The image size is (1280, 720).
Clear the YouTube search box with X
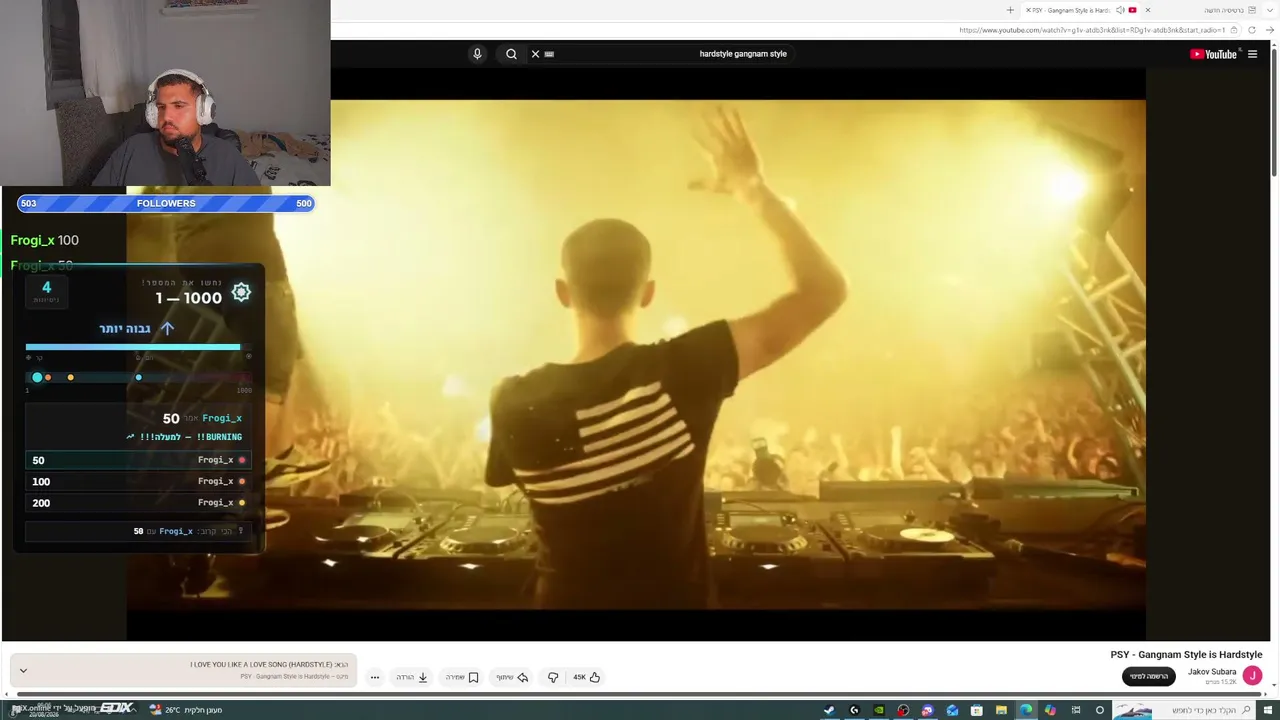click(535, 54)
